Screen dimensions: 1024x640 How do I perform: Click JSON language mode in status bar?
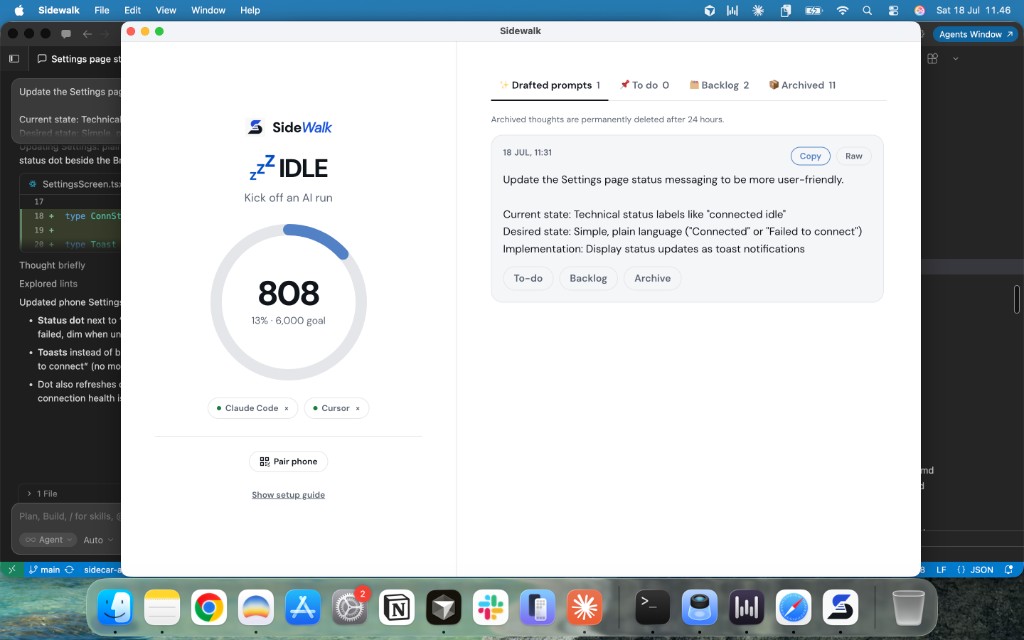click(x=975, y=569)
